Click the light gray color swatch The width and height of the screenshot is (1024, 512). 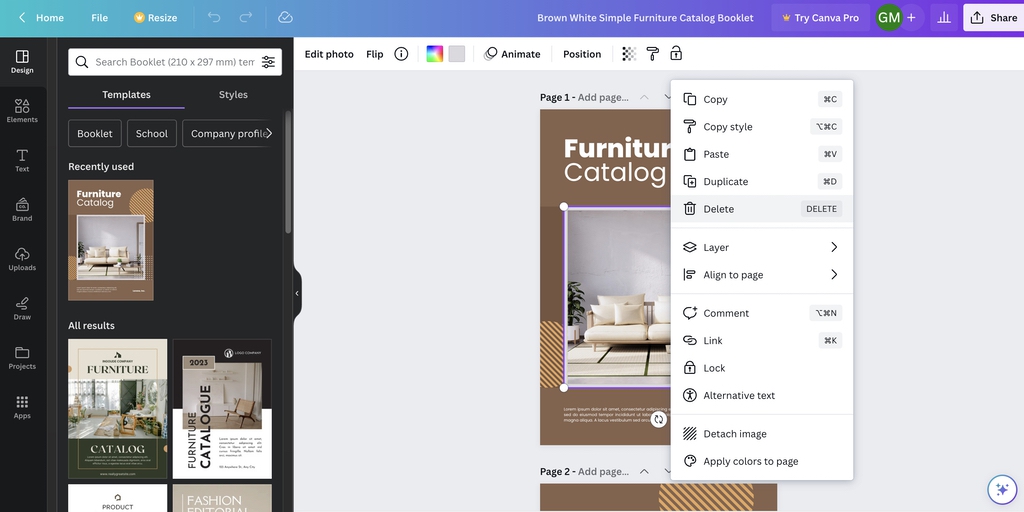[457, 54]
